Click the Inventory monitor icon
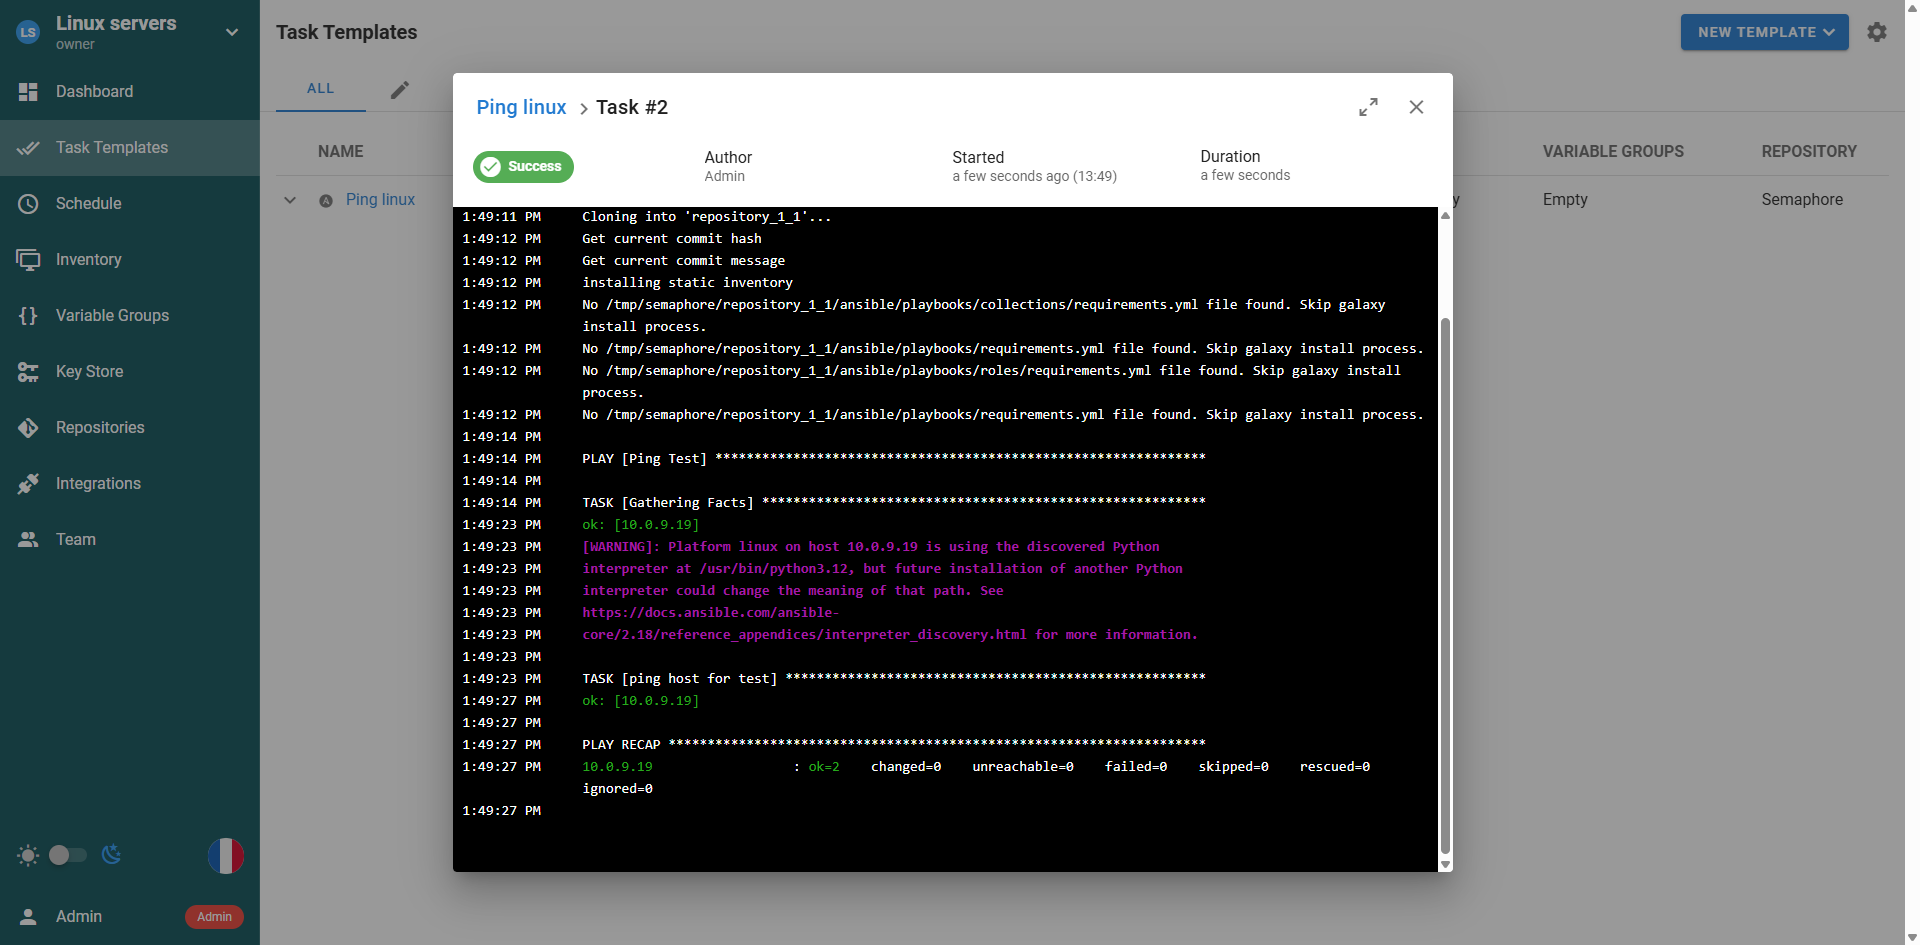The width and height of the screenshot is (1920, 945). point(28,260)
